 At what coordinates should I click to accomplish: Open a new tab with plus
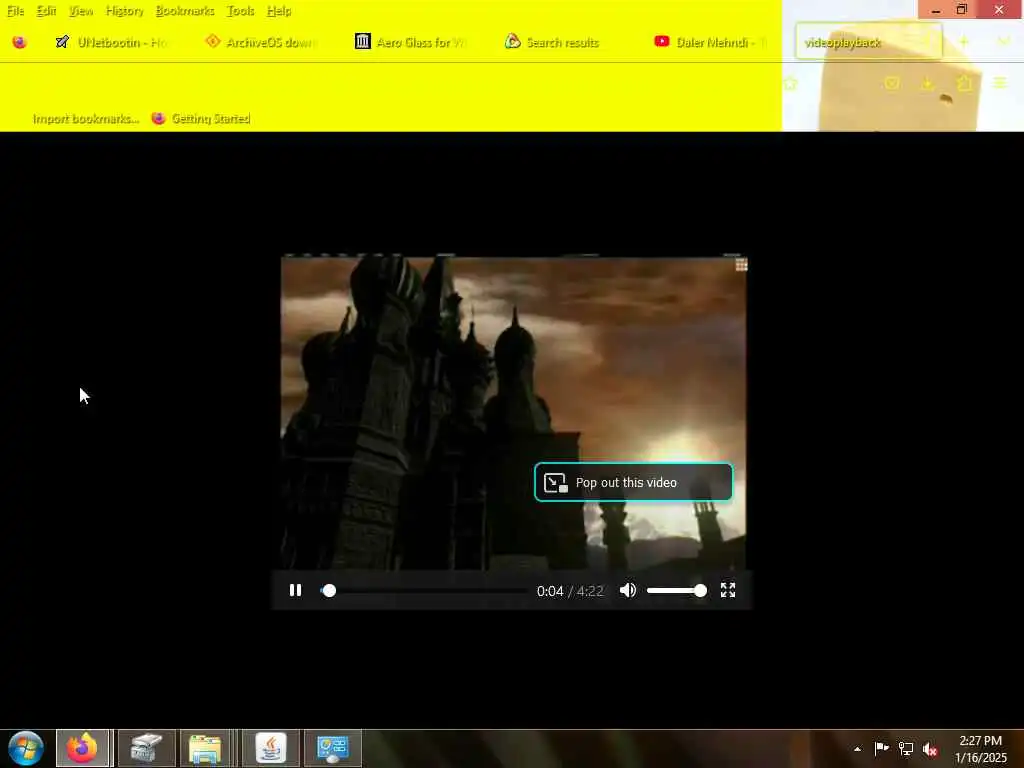click(x=963, y=42)
